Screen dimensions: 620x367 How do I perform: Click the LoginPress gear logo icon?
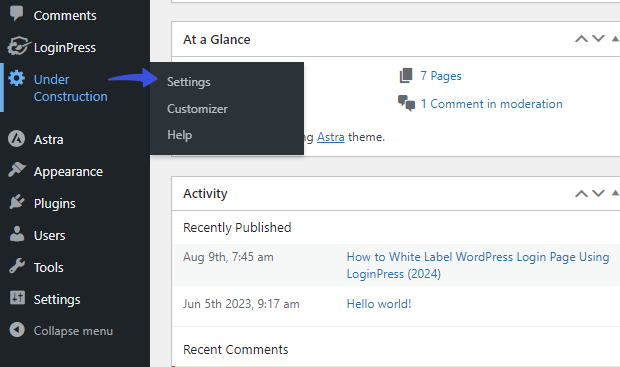(18, 46)
